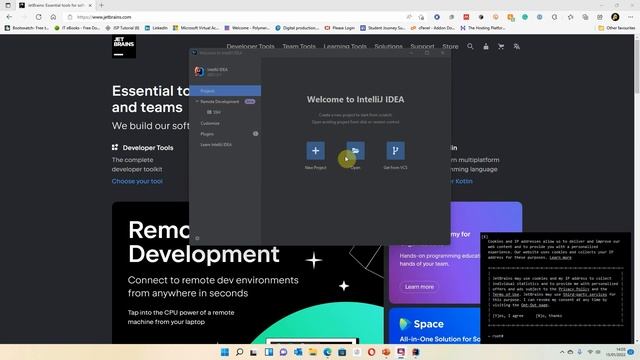Click Privacy Policy link in cookie notice
The width and height of the screenshot is (640, 360).
(573, 289)
